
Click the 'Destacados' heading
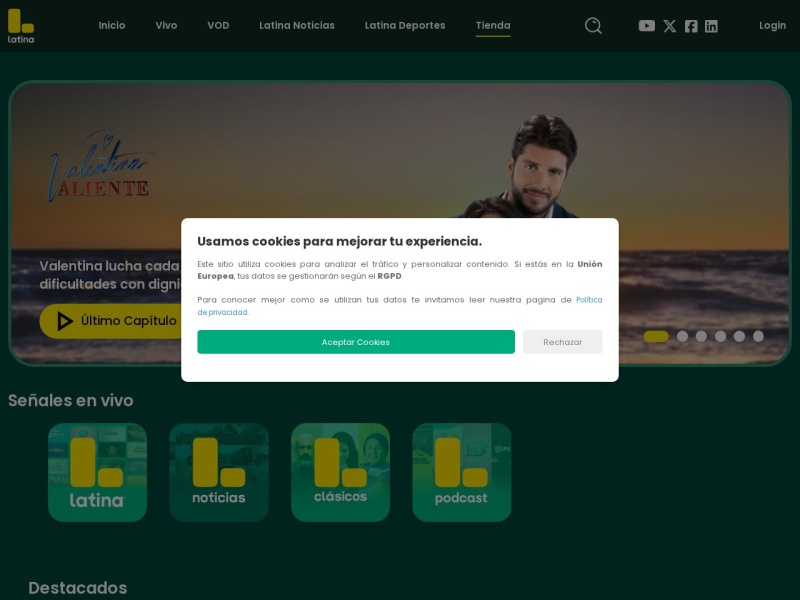(78, 588)
